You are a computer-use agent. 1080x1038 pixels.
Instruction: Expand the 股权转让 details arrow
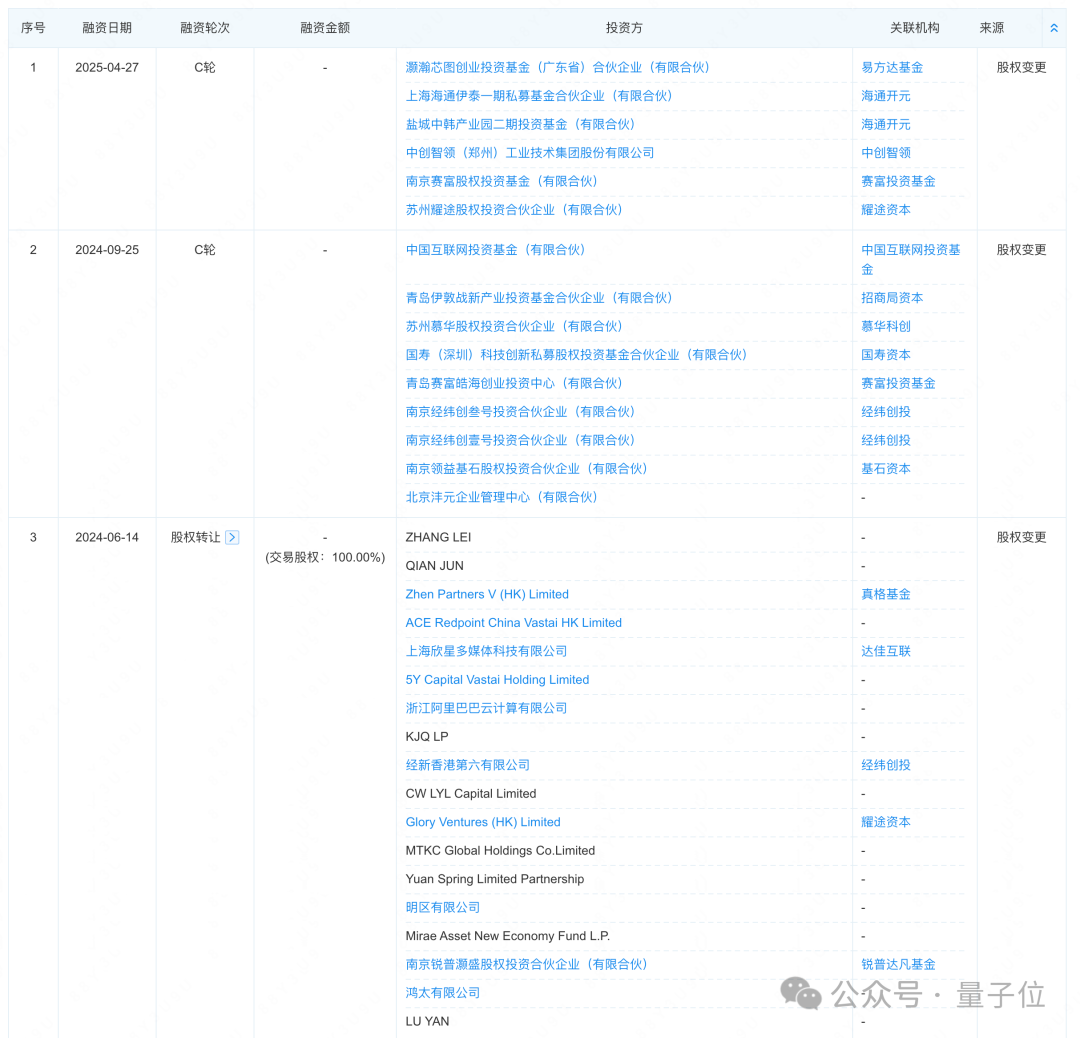(x=232, y=537)
